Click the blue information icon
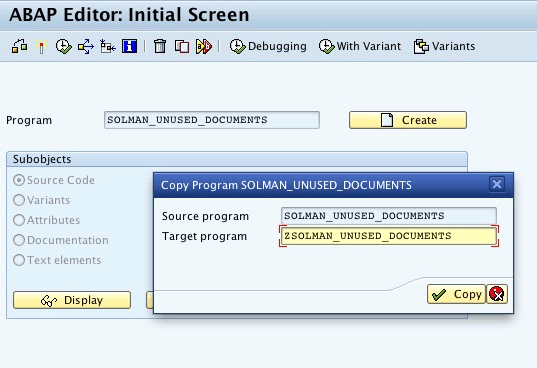The width and height of the screenshot is (537, 368). point(129,46)
